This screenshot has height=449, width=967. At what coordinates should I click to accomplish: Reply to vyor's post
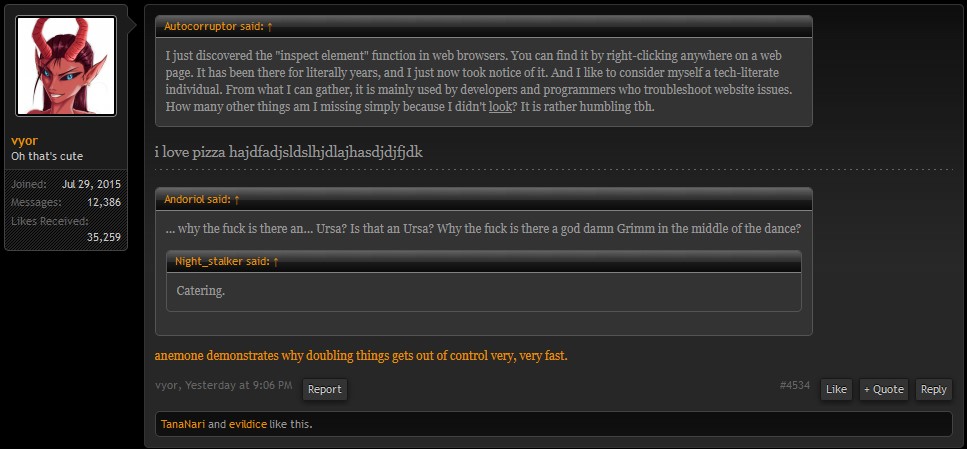point(934,389)
